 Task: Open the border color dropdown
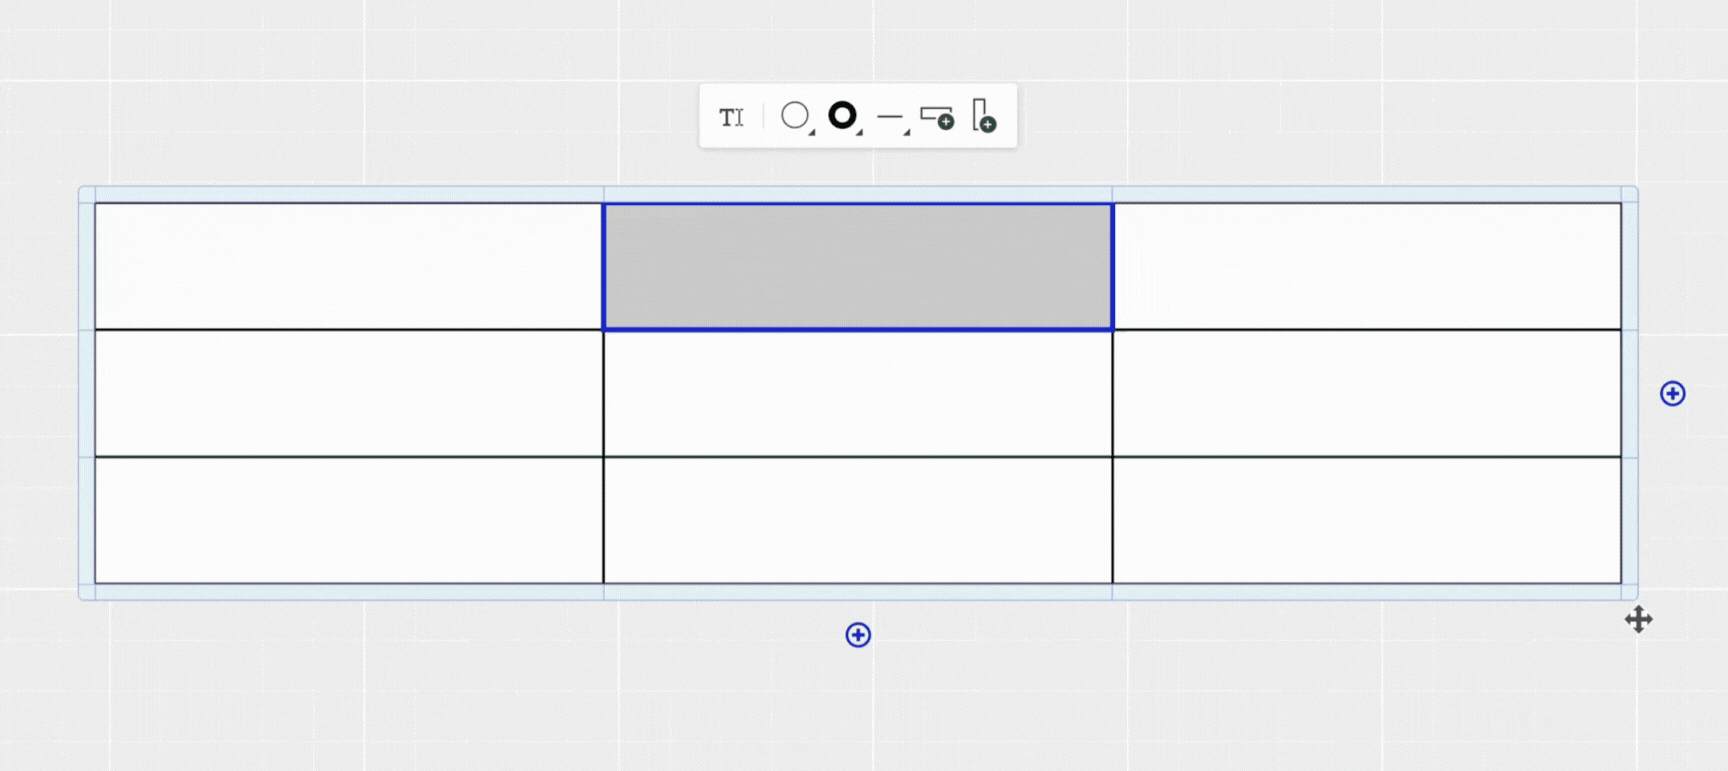tap(844, 117)
